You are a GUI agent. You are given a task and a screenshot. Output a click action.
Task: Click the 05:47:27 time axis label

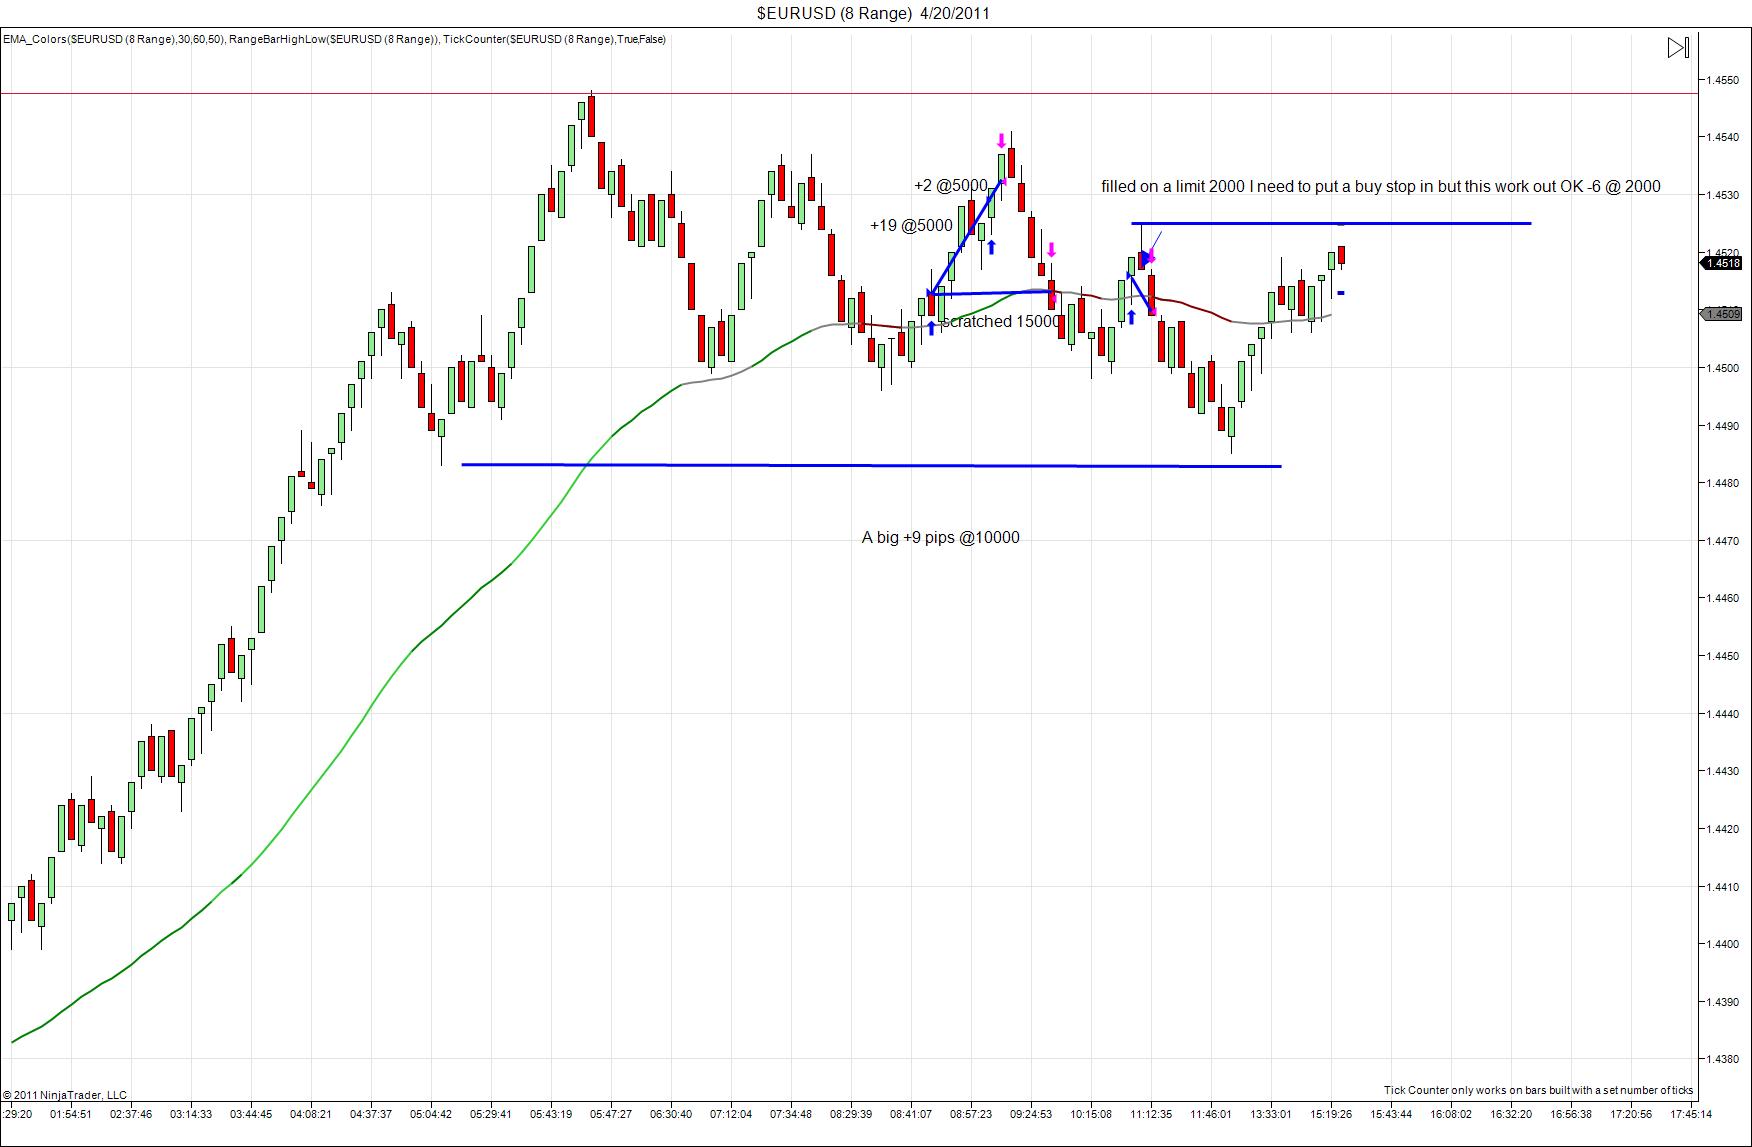coord(611,1114)
